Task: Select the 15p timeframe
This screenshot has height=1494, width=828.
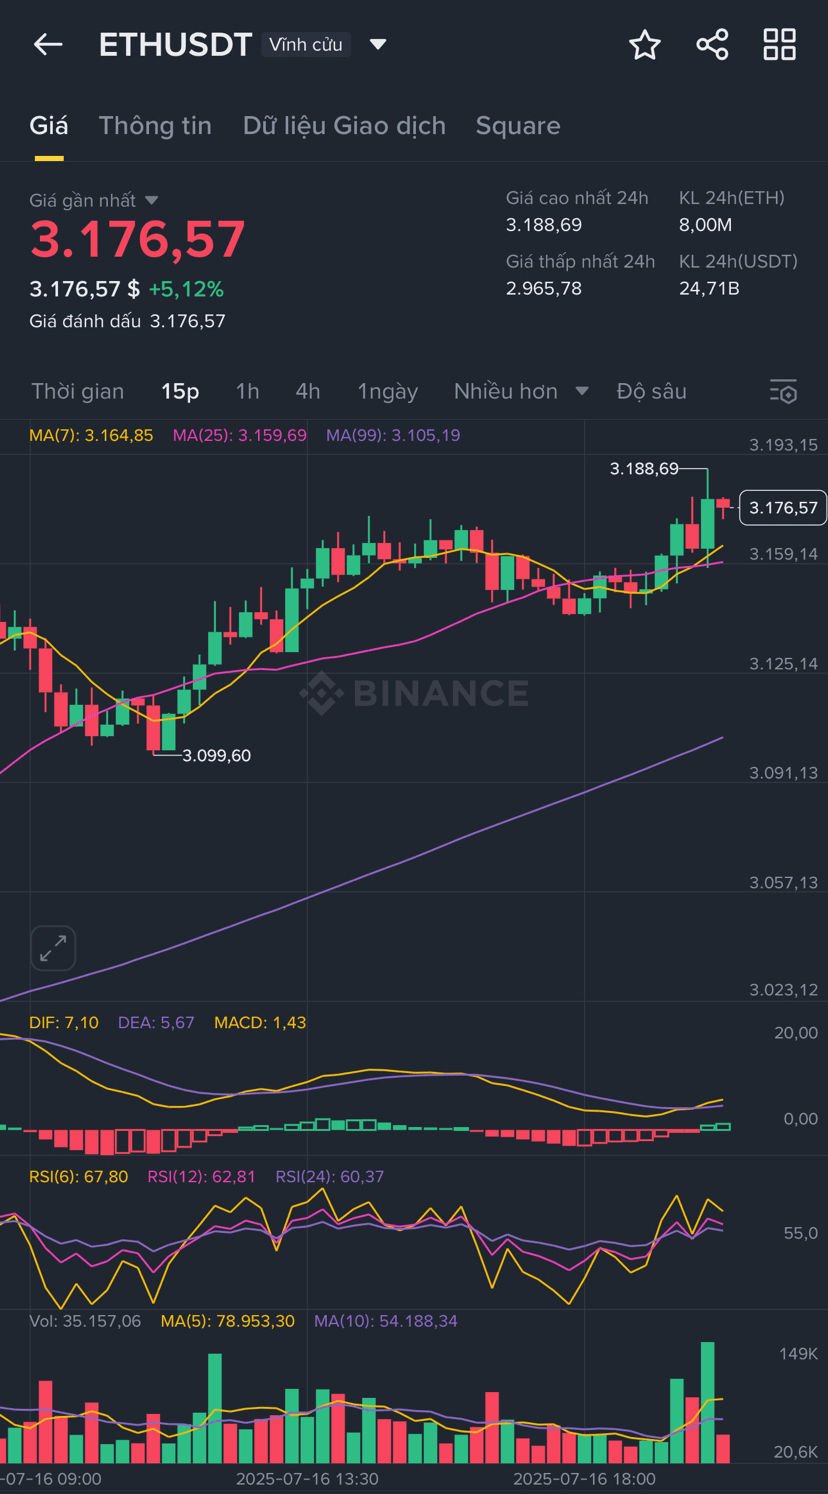Action: 180,391
